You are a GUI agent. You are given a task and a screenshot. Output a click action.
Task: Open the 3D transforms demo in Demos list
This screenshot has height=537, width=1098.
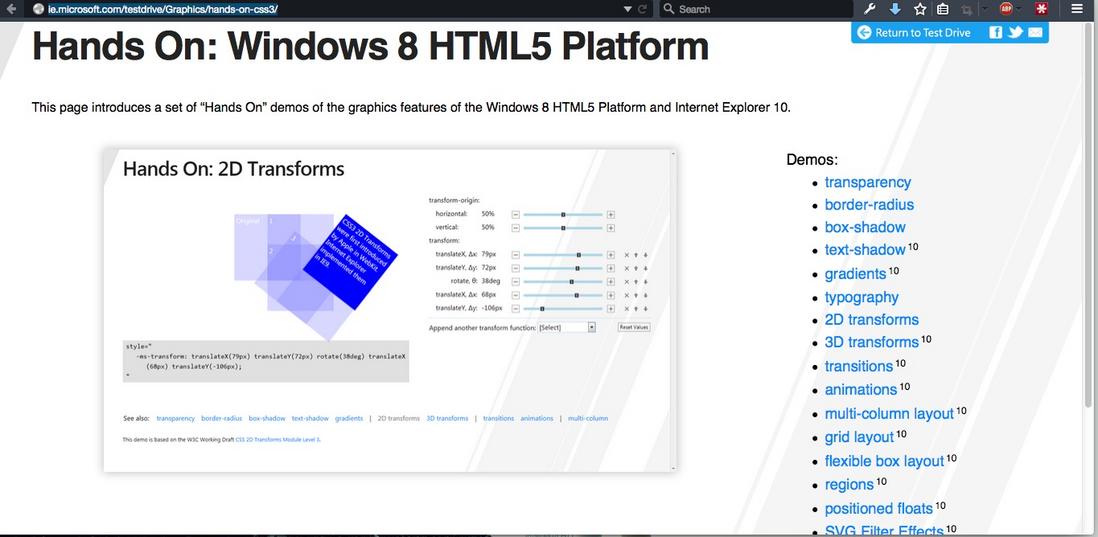click(871, 342)
